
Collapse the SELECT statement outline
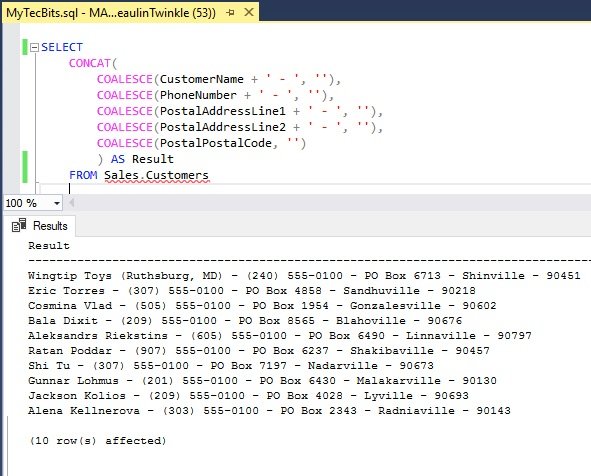34,47
